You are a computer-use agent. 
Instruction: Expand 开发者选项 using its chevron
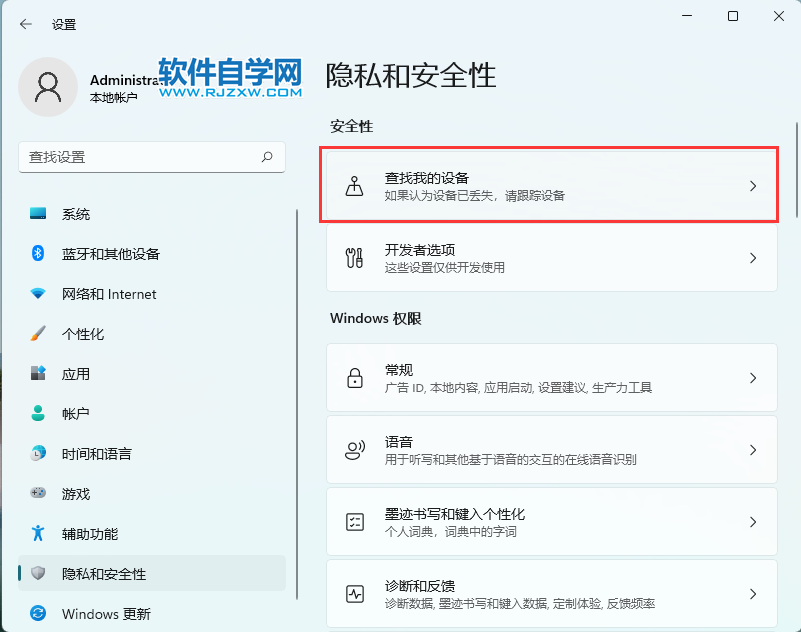point(753,258)
